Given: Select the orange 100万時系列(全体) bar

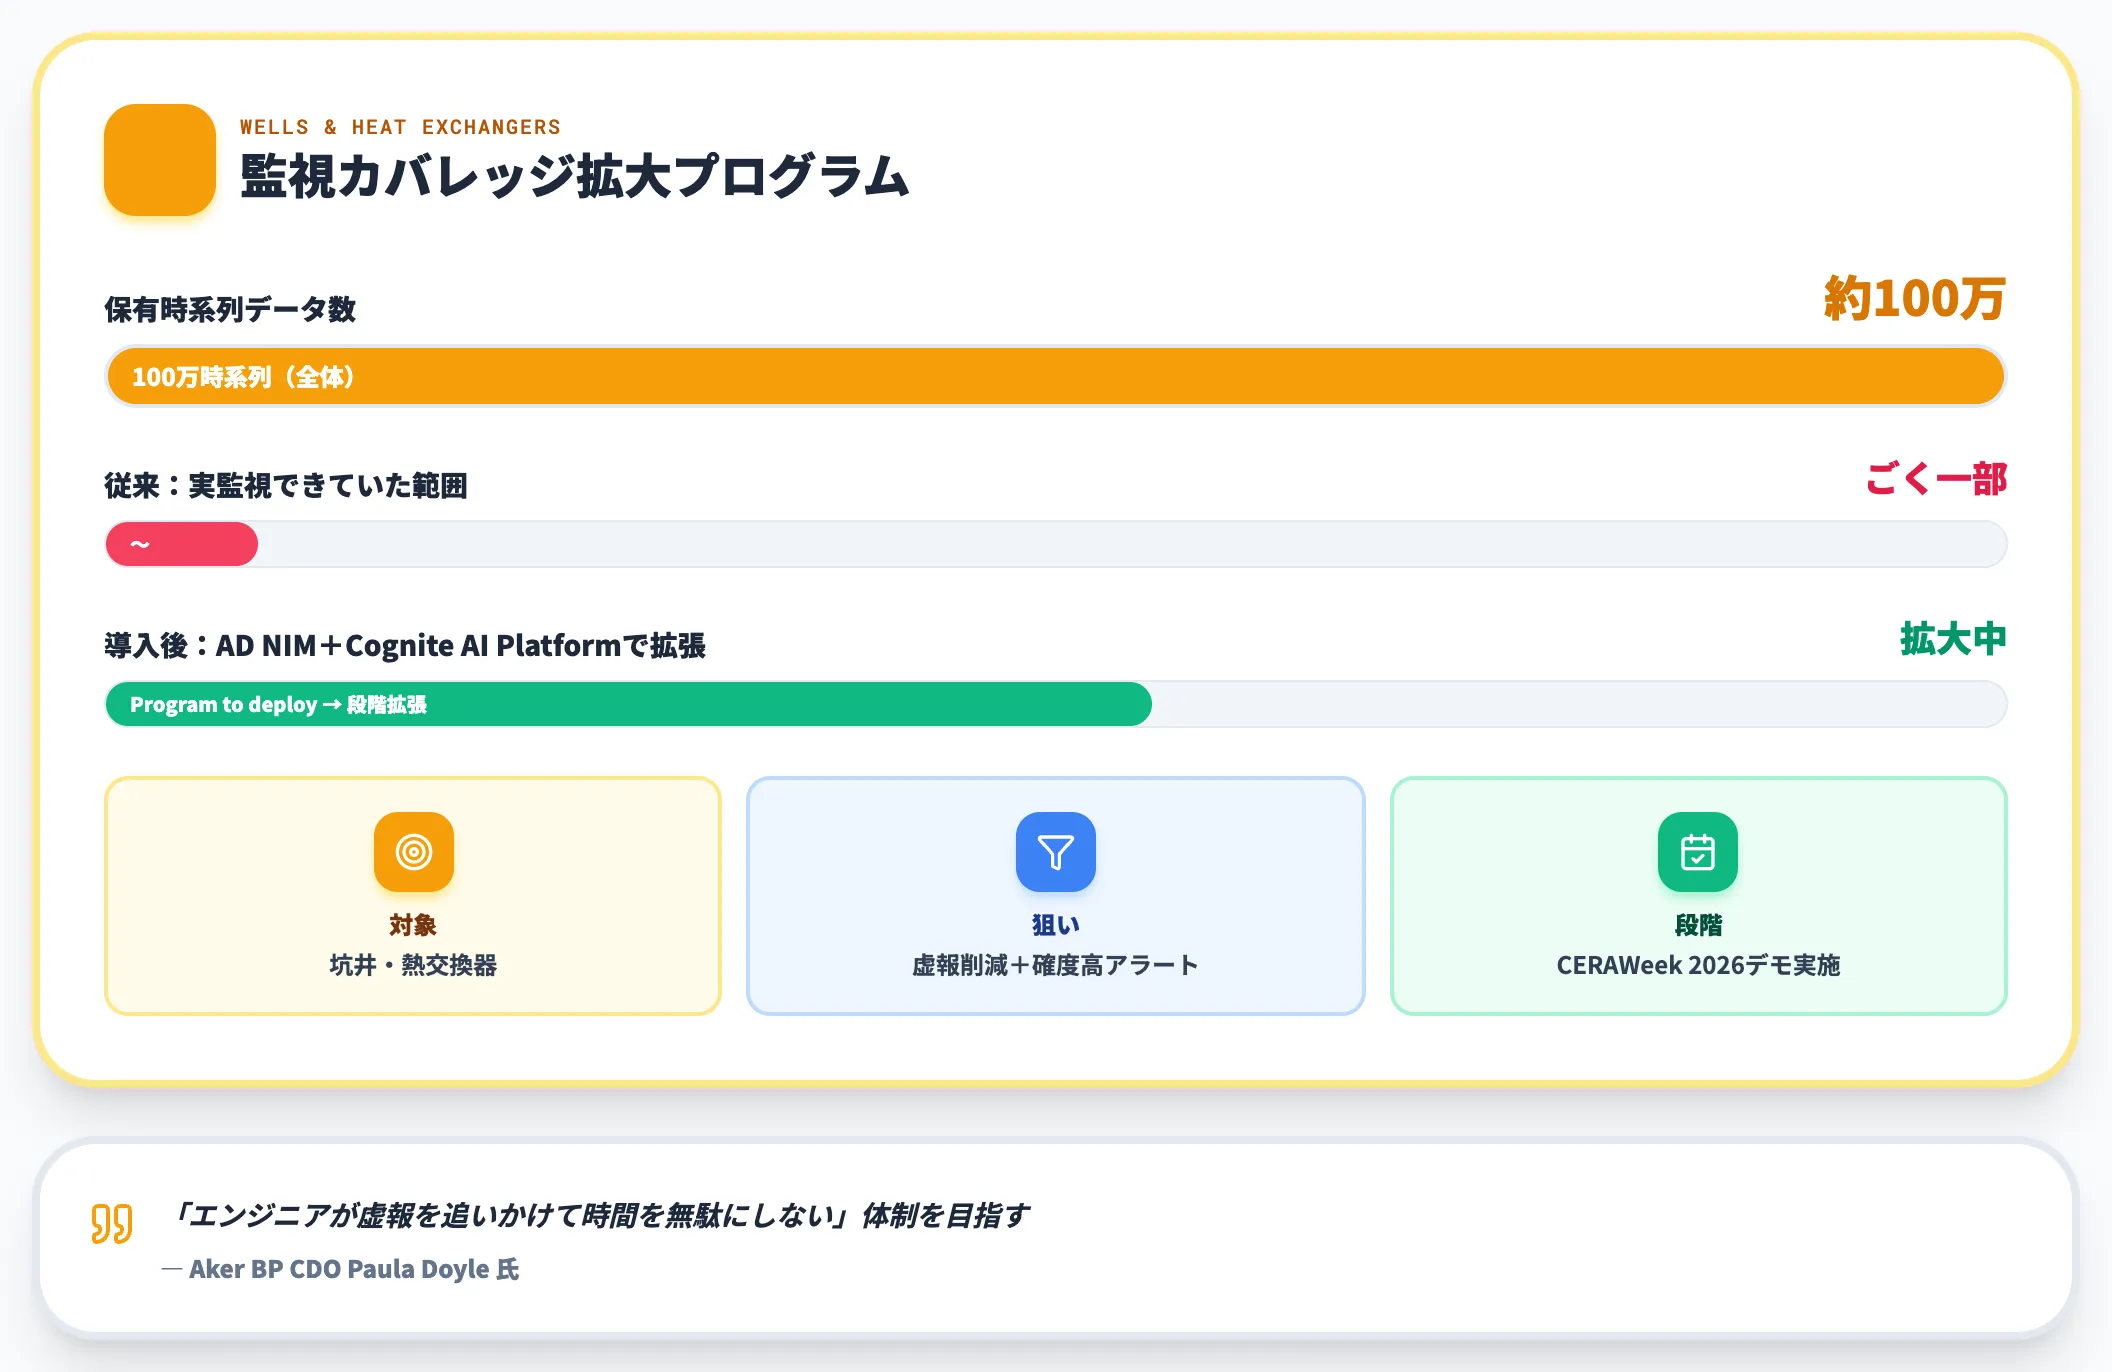Looking at the screenshot, I should (x=1056, y=377).
